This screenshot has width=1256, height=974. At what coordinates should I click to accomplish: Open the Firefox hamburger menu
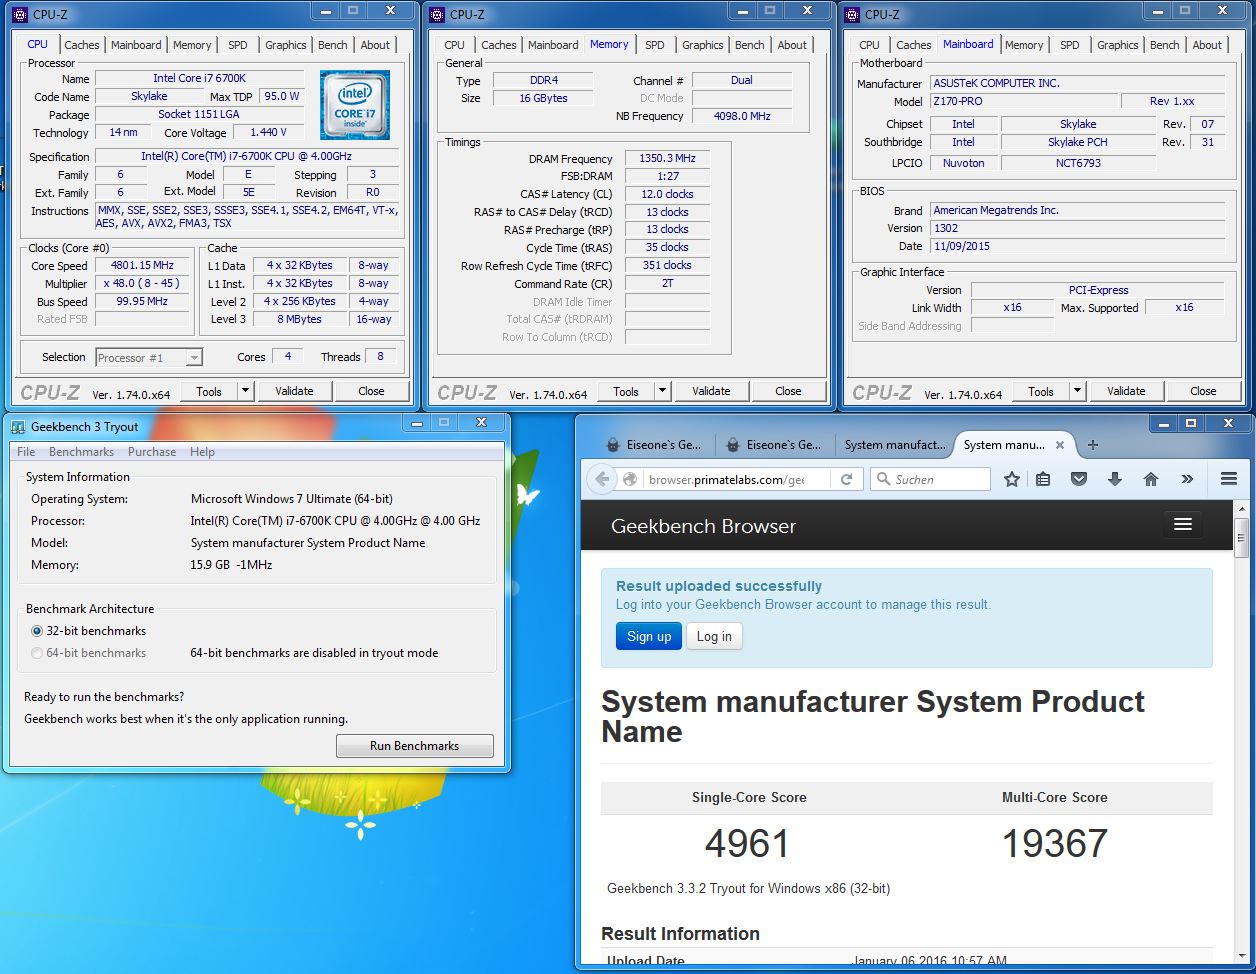1229,479
